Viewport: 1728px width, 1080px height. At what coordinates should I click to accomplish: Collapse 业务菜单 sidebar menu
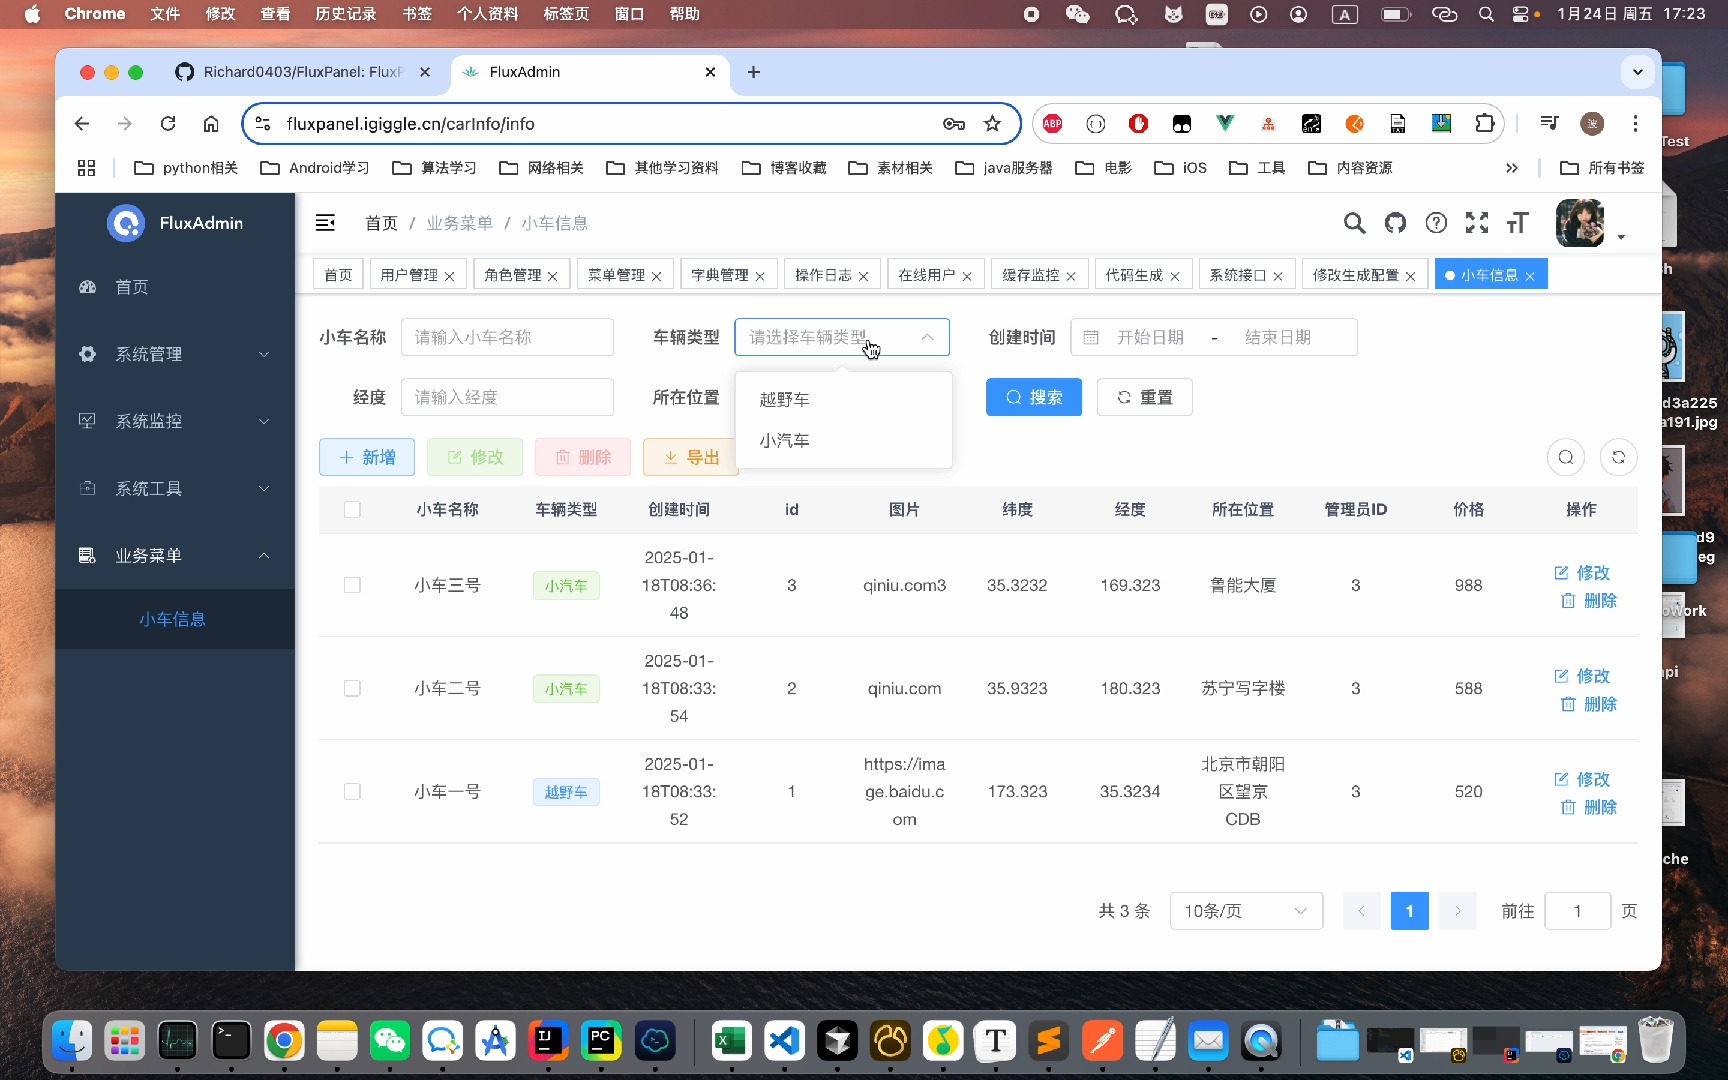(x=175, y=555)
